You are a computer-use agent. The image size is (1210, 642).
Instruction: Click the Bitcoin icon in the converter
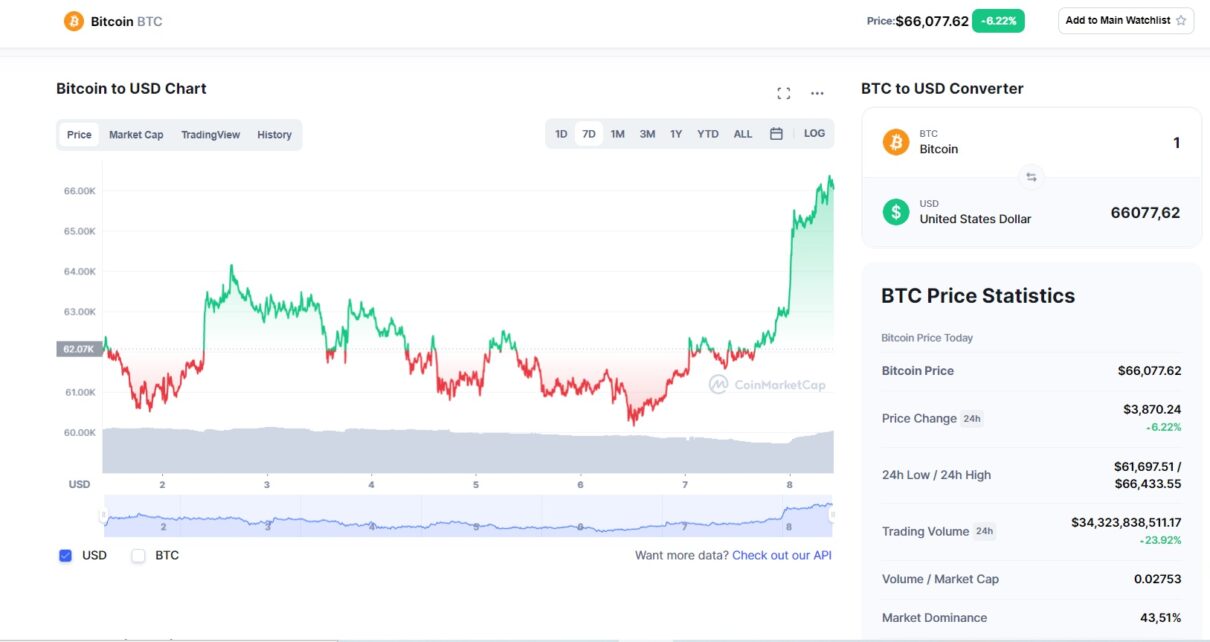[x=896, y=142]
